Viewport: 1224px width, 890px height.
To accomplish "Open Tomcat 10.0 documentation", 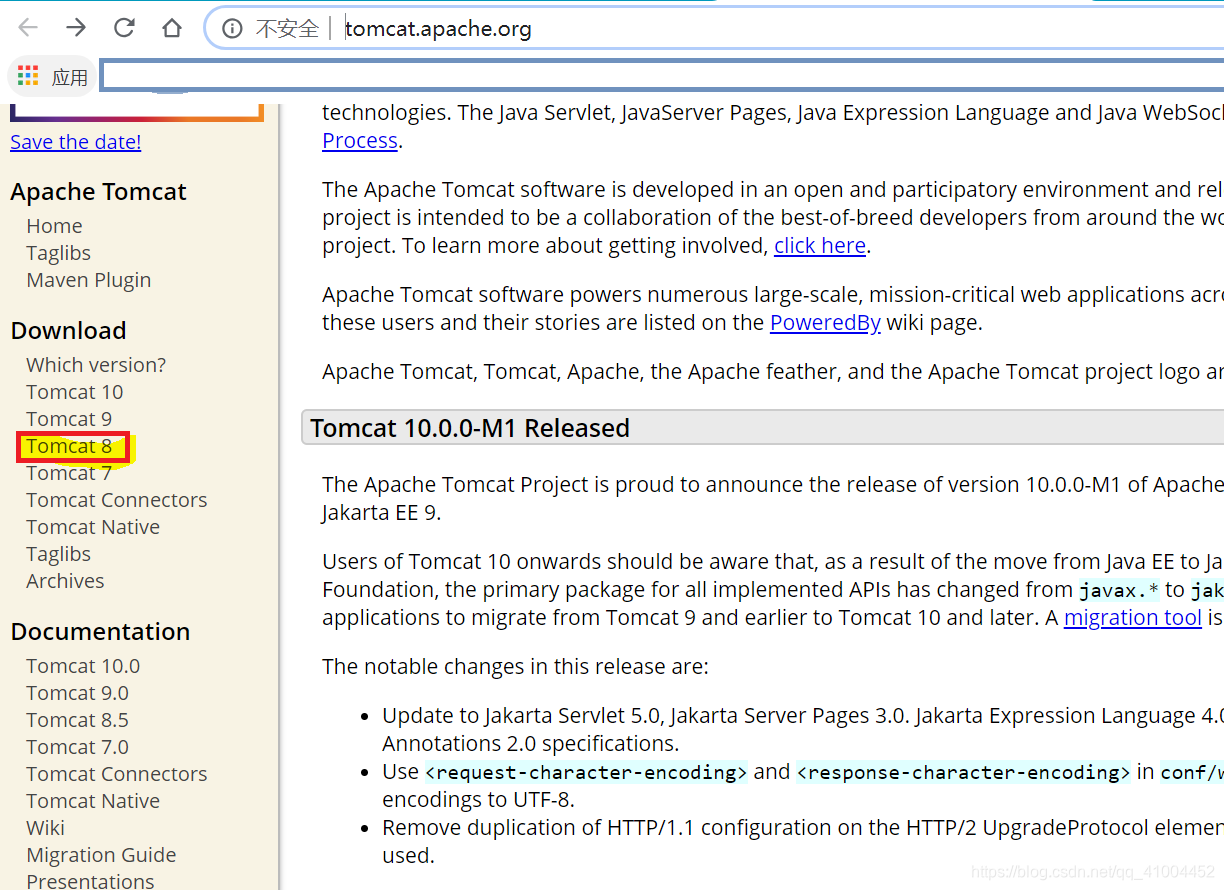I will (82, 666).
